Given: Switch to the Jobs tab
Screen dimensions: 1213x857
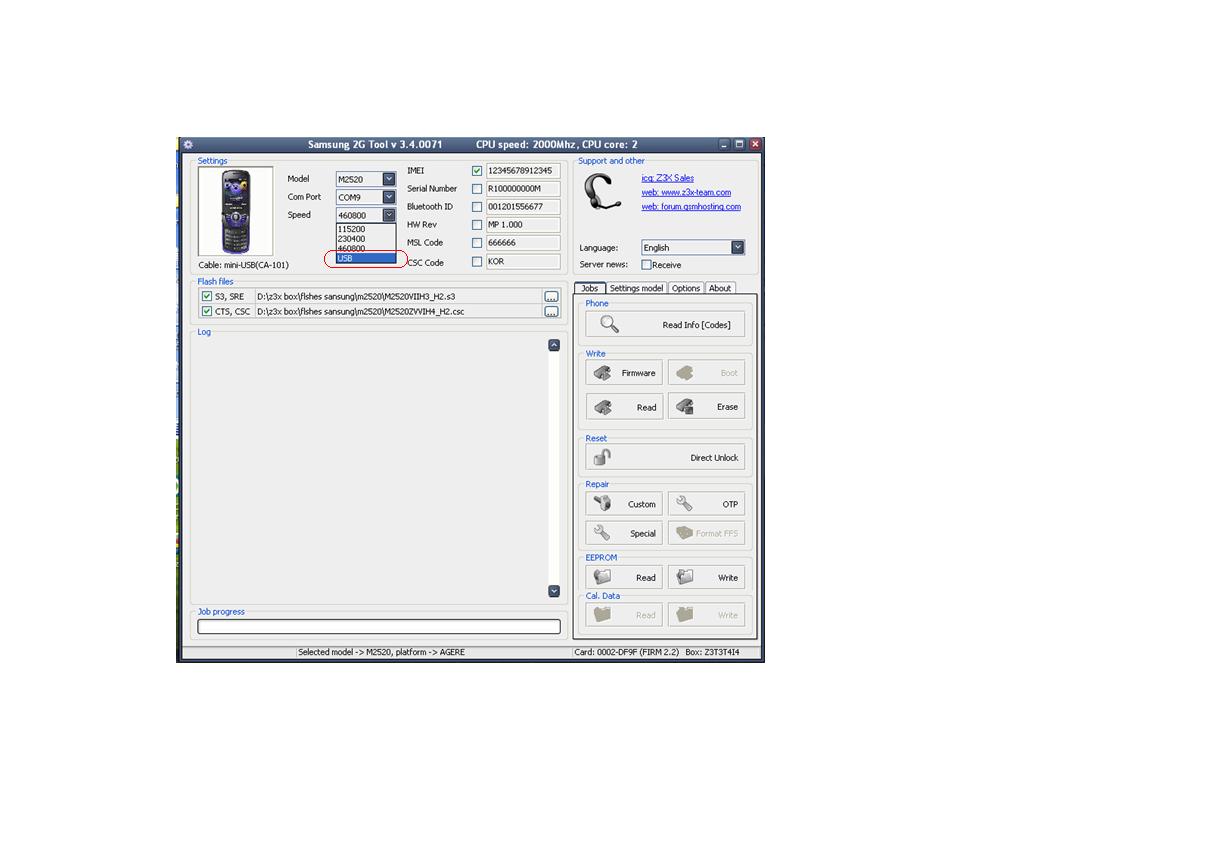Looking at the screenshot, I should coord(590,288).
